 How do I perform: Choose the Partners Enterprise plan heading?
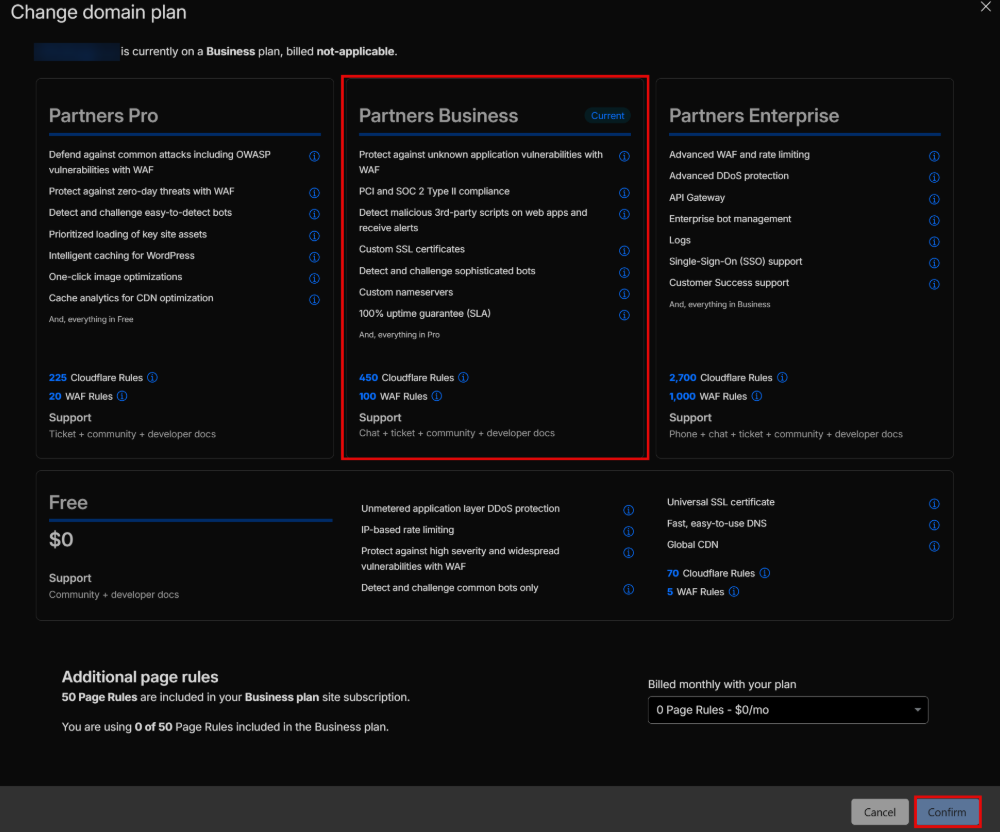pyautogui.click(x=754, y=116)
